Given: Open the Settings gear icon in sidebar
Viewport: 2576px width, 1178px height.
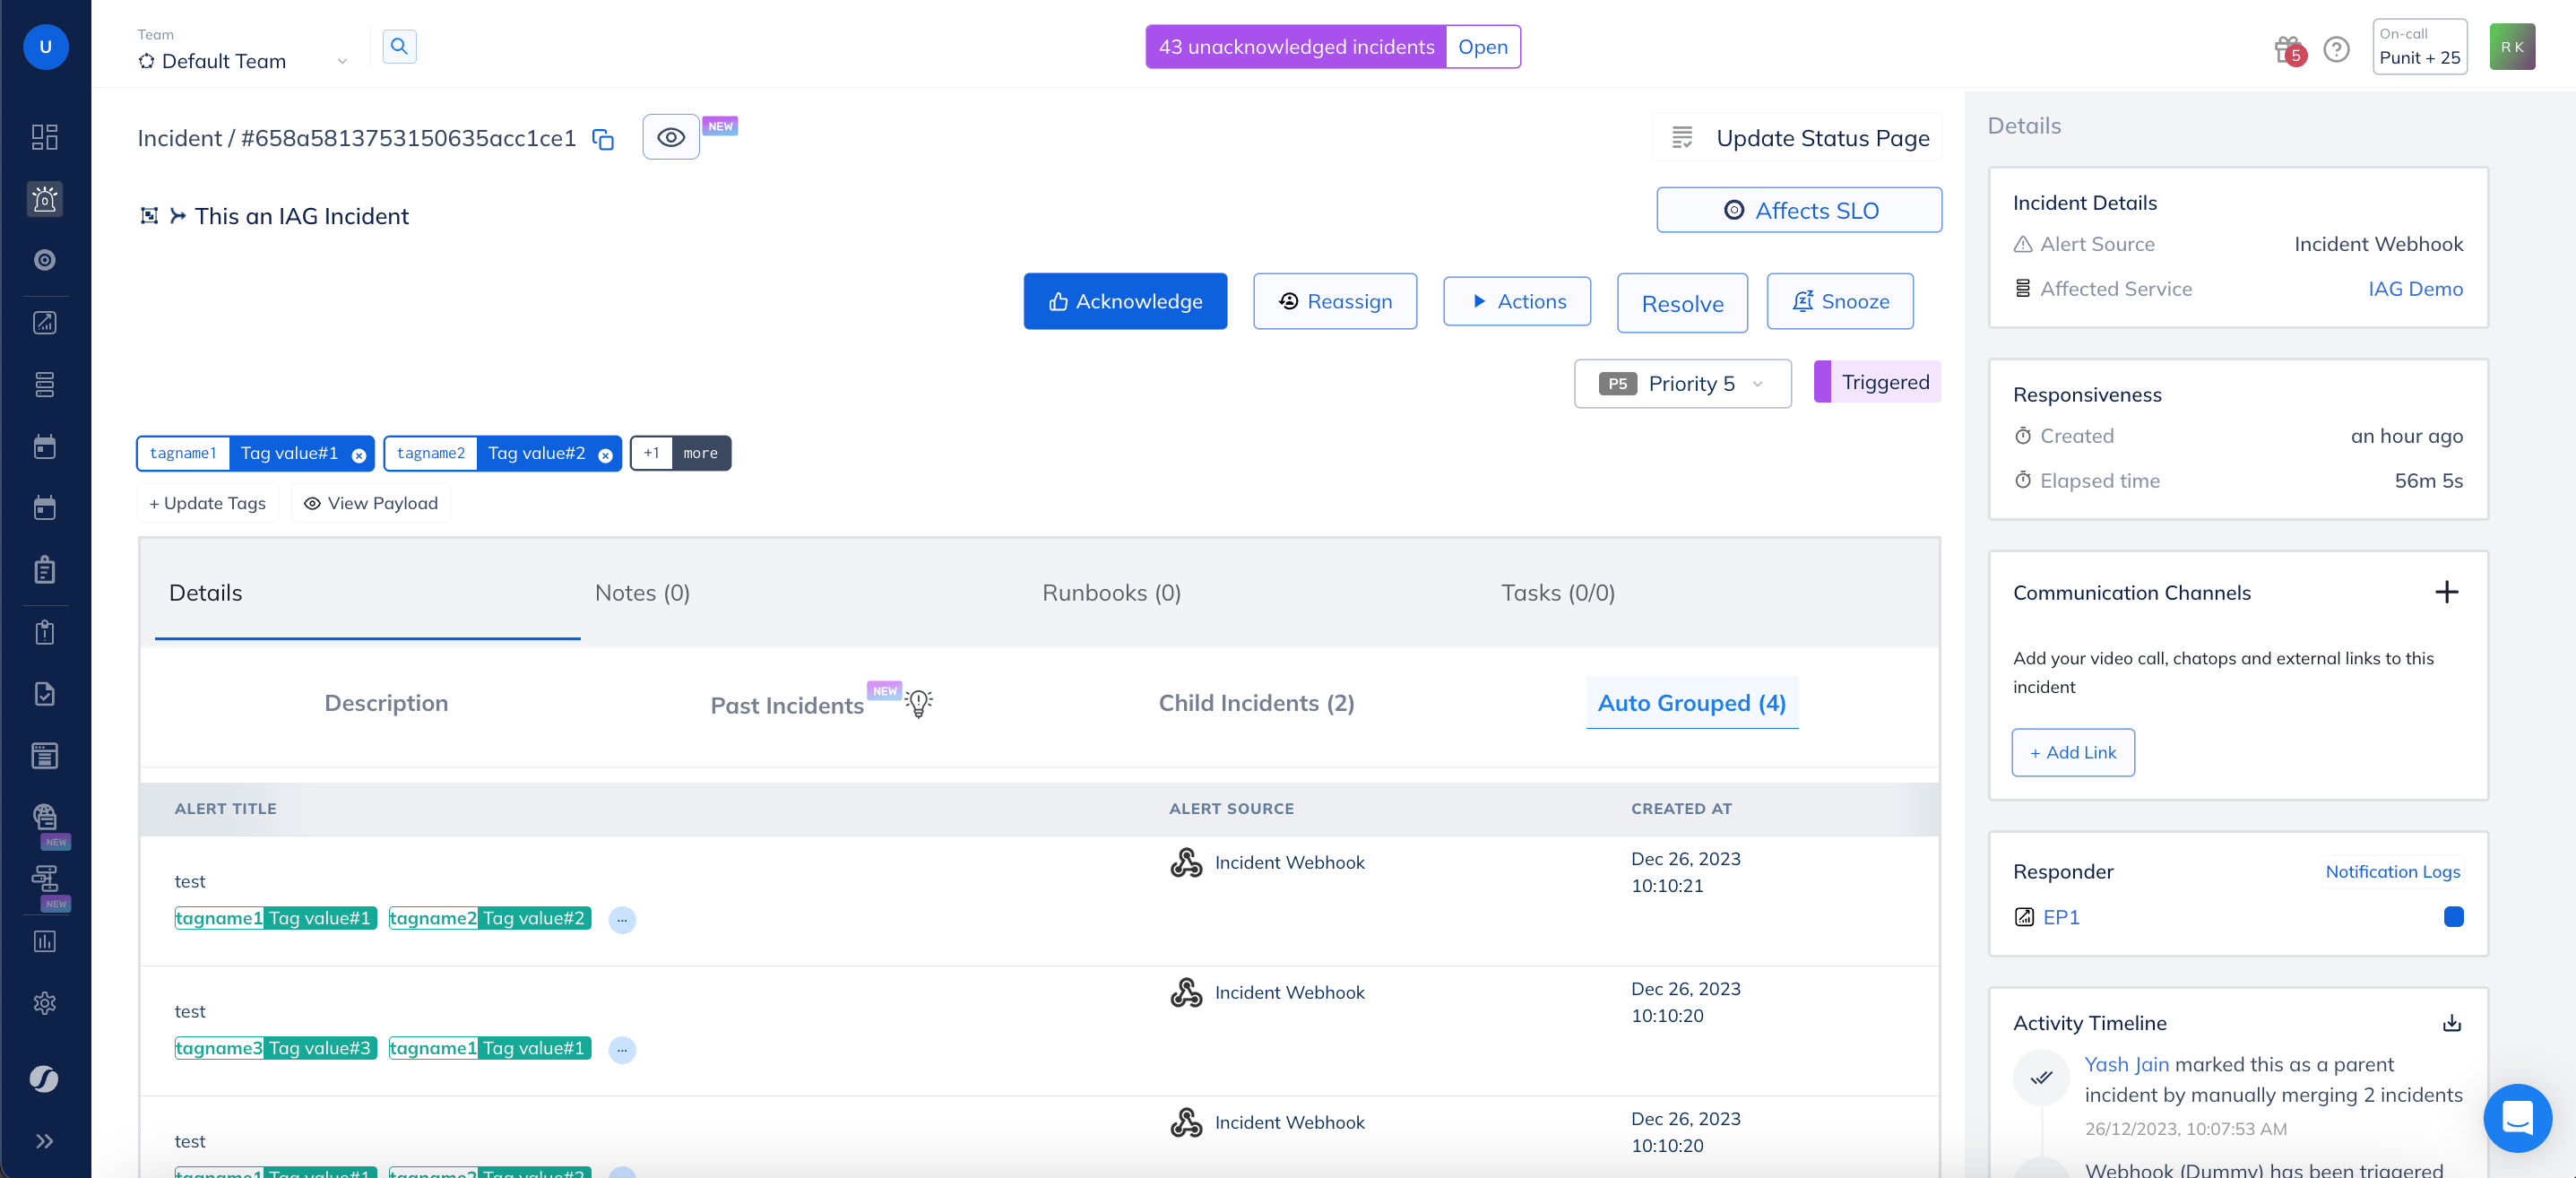Looking at the screenshot, I should (x=44, y=1003).
